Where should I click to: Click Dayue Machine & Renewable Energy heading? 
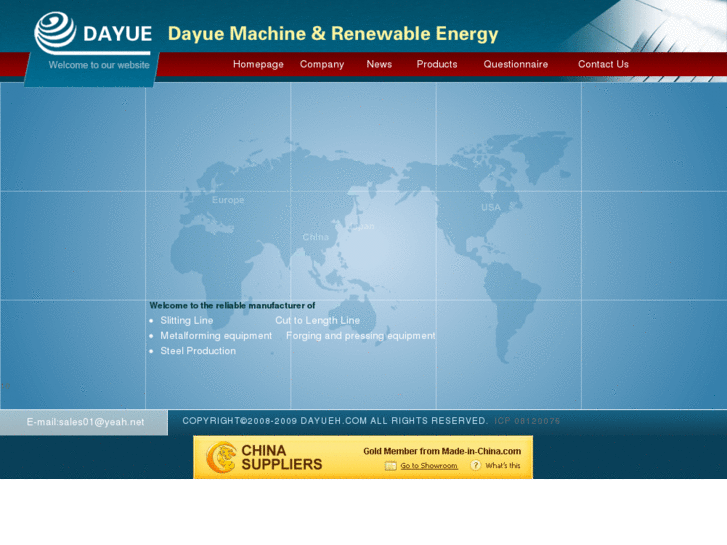333,34
